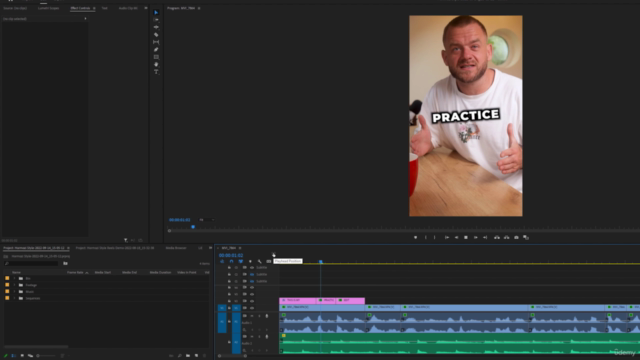Select the Selection tool
This screenshot has height=360, width=640.
coord(156,13)
